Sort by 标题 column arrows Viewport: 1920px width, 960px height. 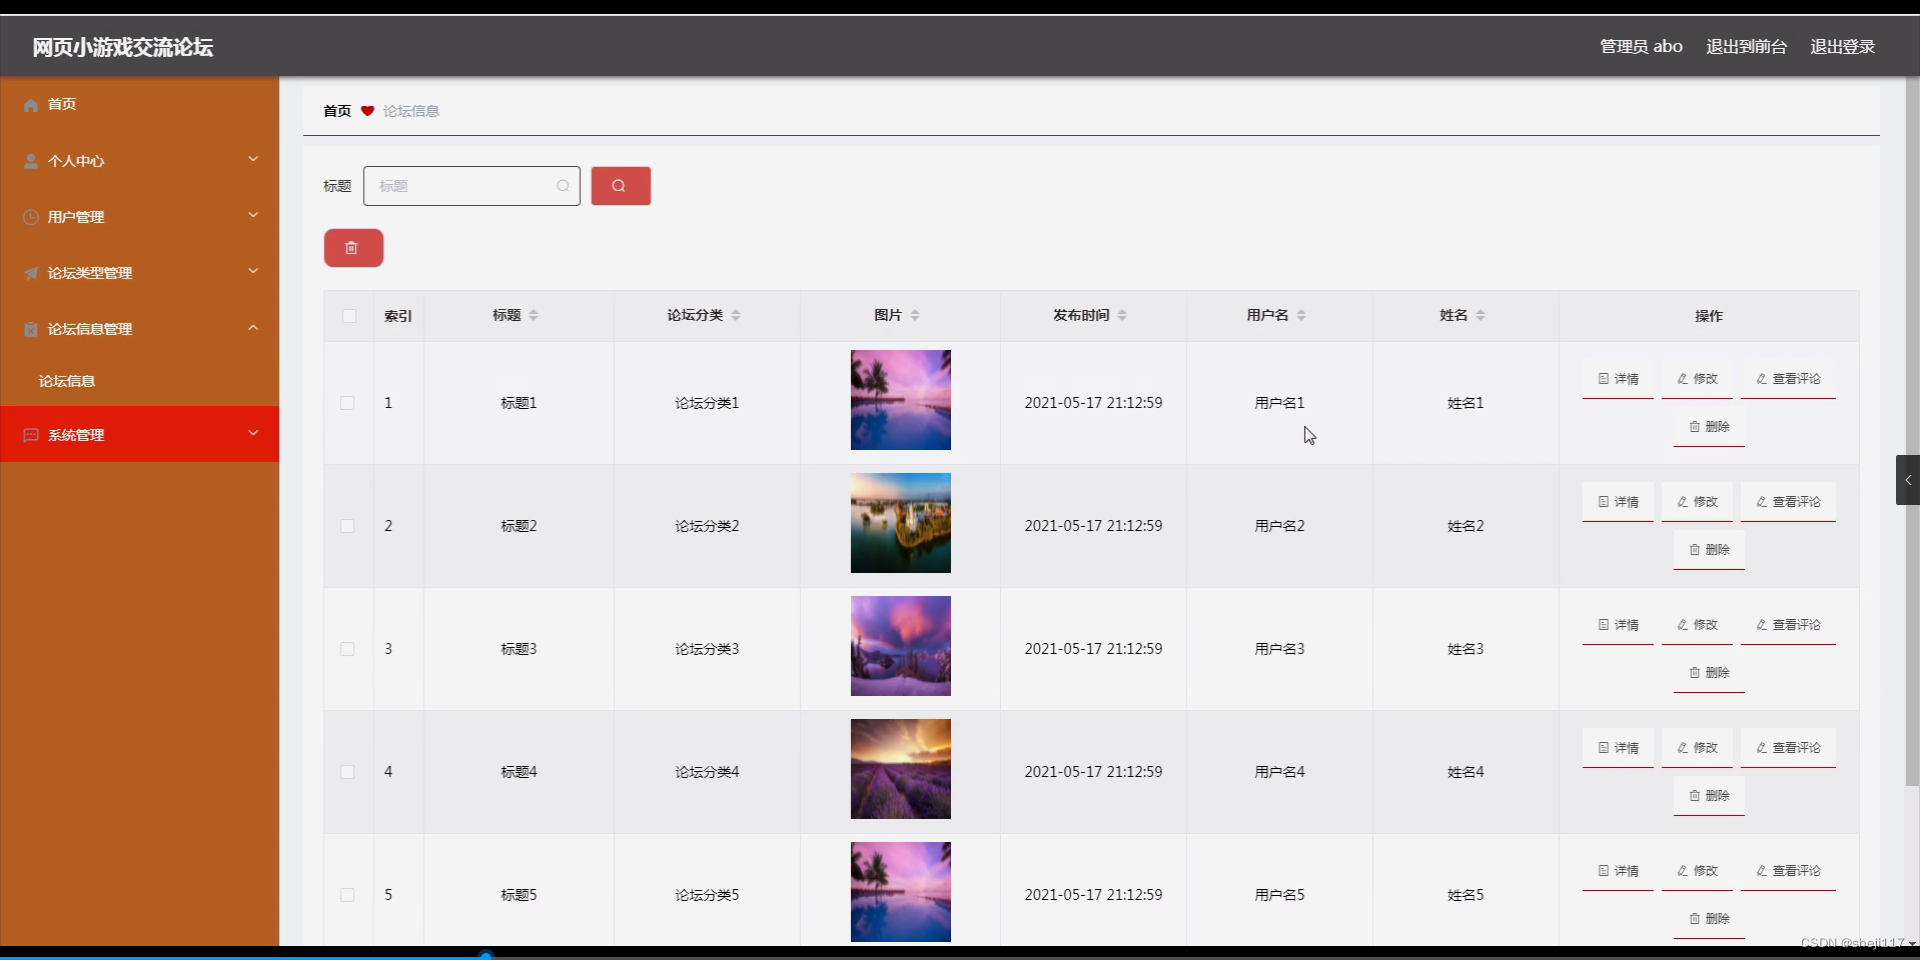[x=534, y=315]
